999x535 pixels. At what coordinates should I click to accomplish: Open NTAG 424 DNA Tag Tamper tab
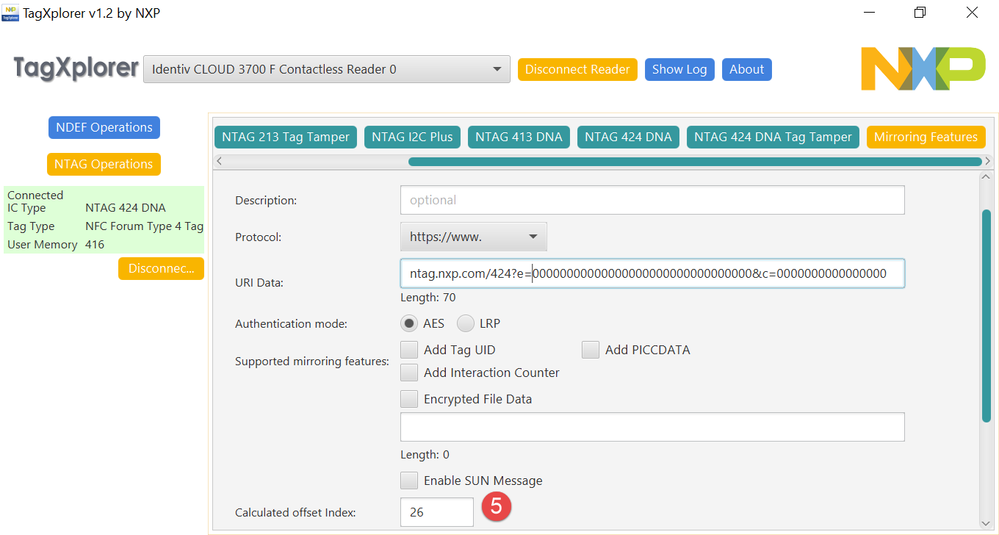pyautogui.click(x=773, y=137)
